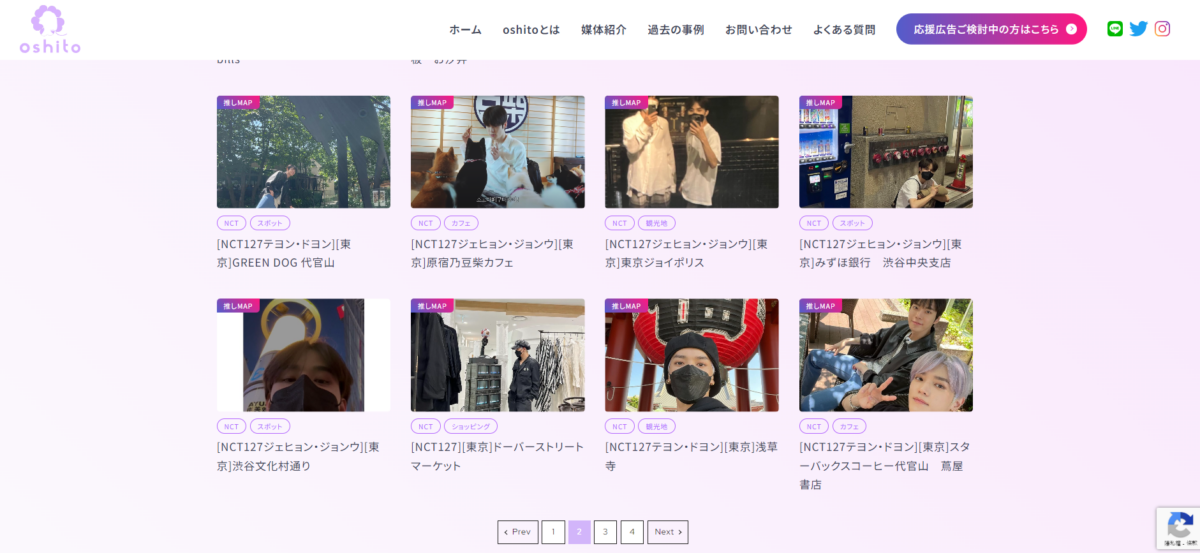Go to the 媒体紹介 page

point(603,29)
